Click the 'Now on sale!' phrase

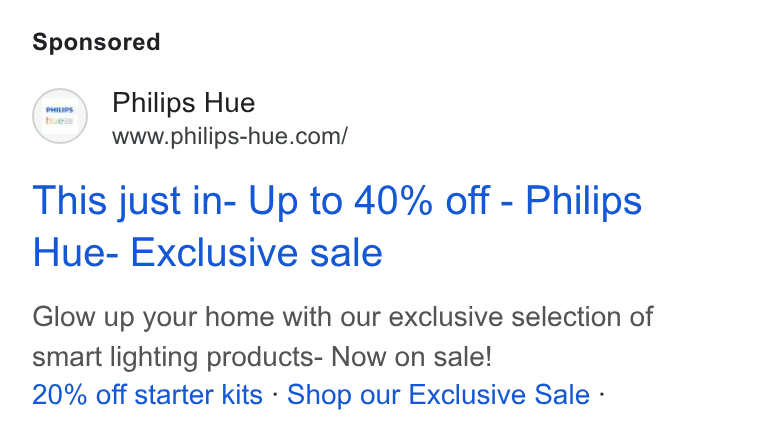point(412,357)
